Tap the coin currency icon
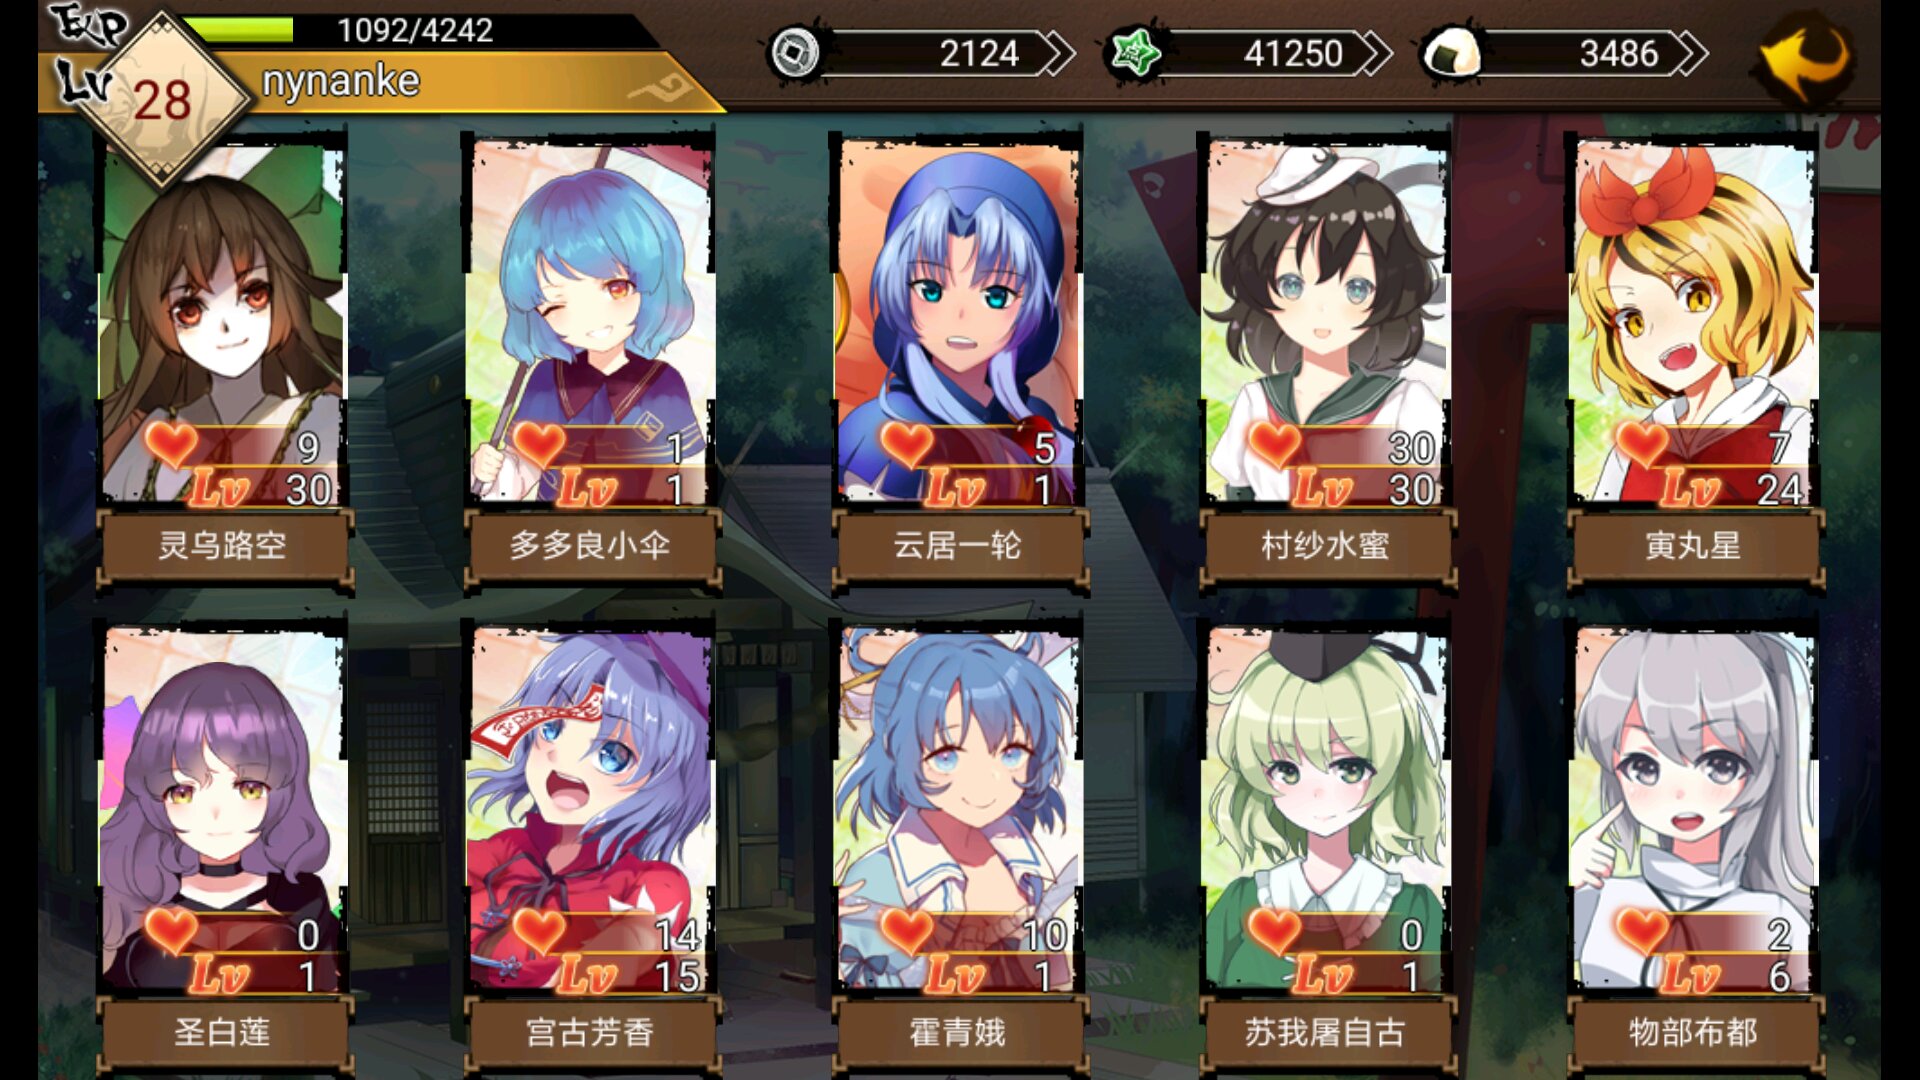Viewport: 1920px width, 1080px height. coord(795,52)
